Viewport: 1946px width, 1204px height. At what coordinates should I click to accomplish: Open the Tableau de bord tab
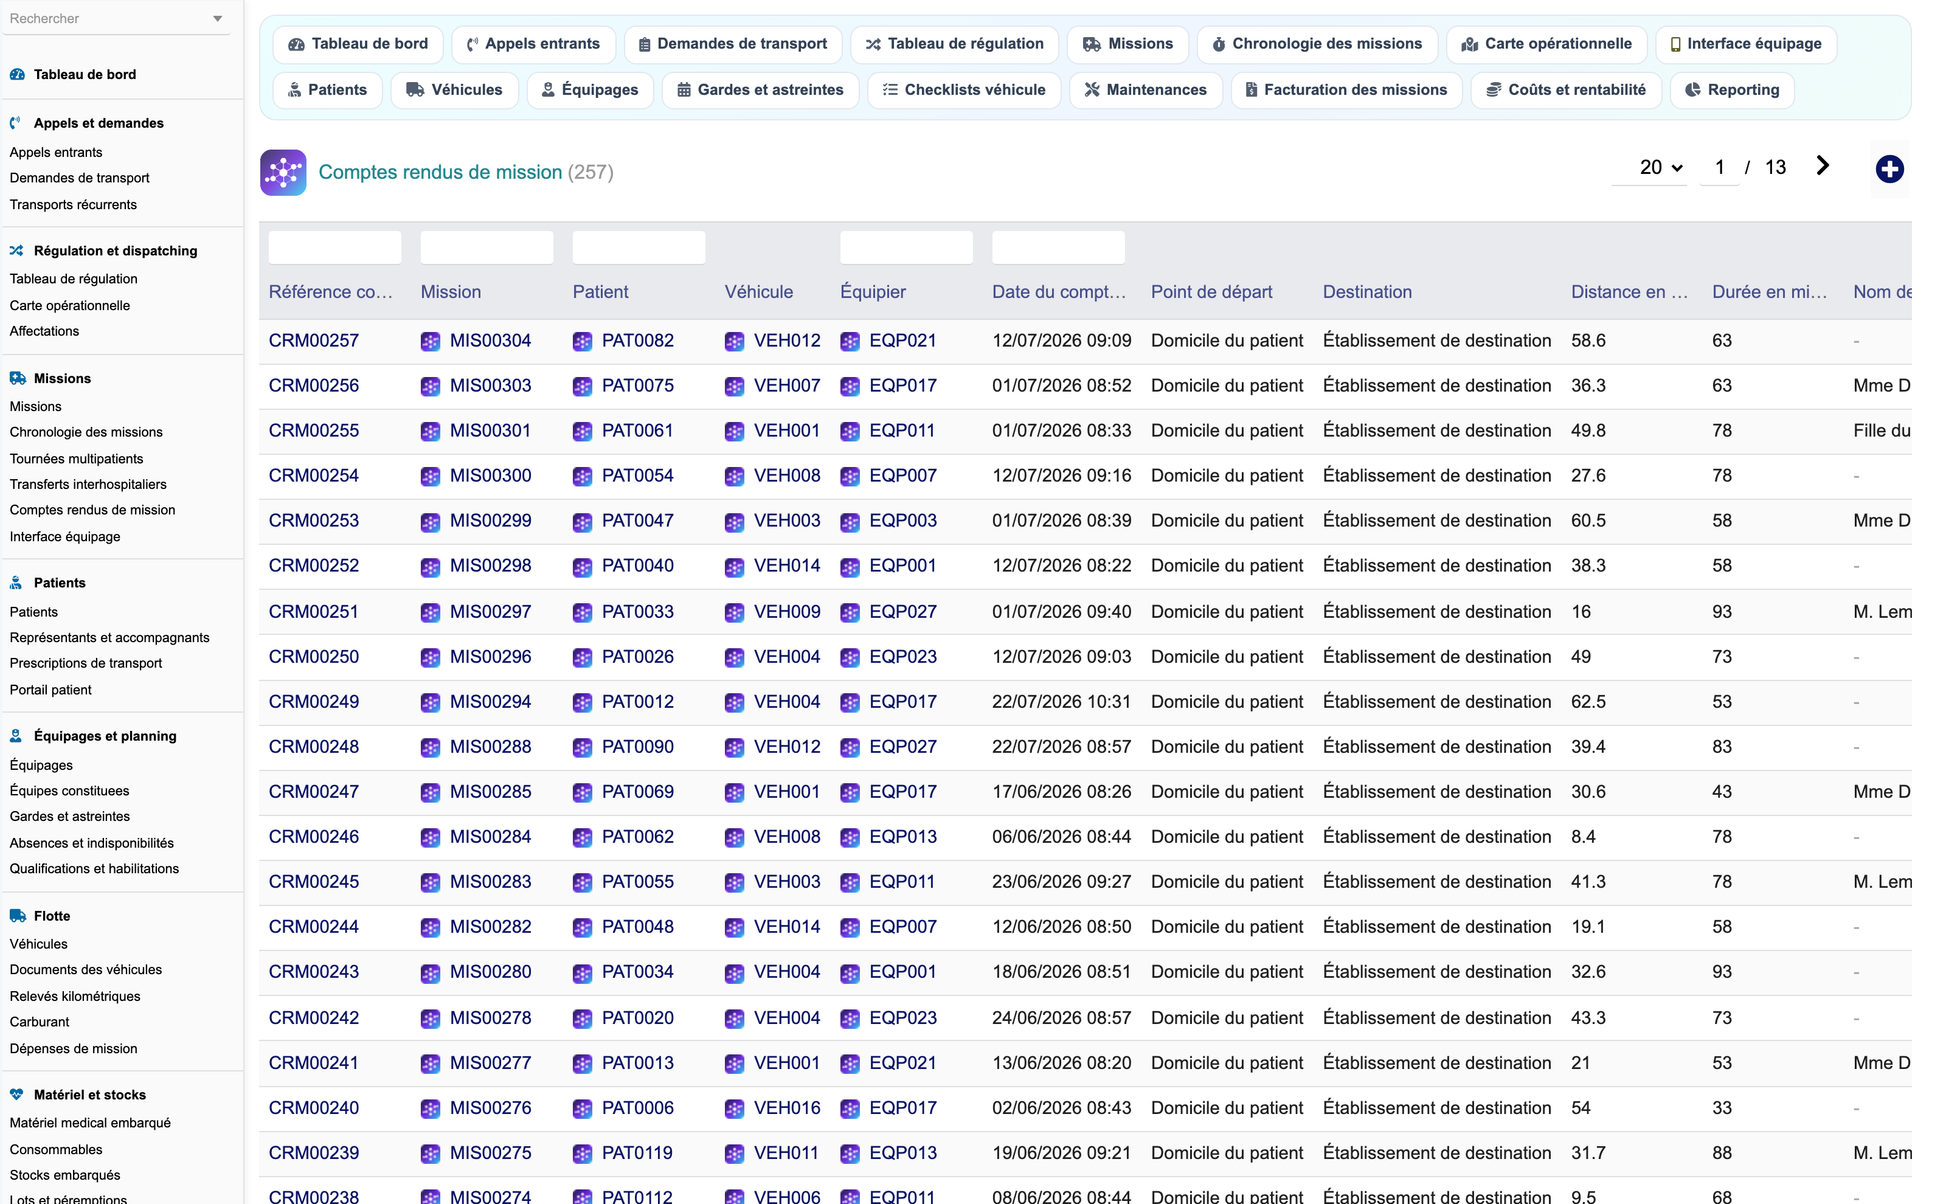coord(358,44)
